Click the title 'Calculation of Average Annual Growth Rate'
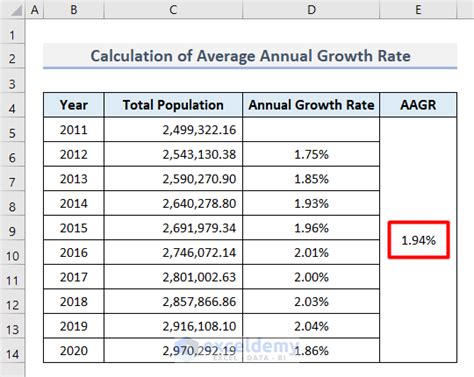 click(250, 56)
